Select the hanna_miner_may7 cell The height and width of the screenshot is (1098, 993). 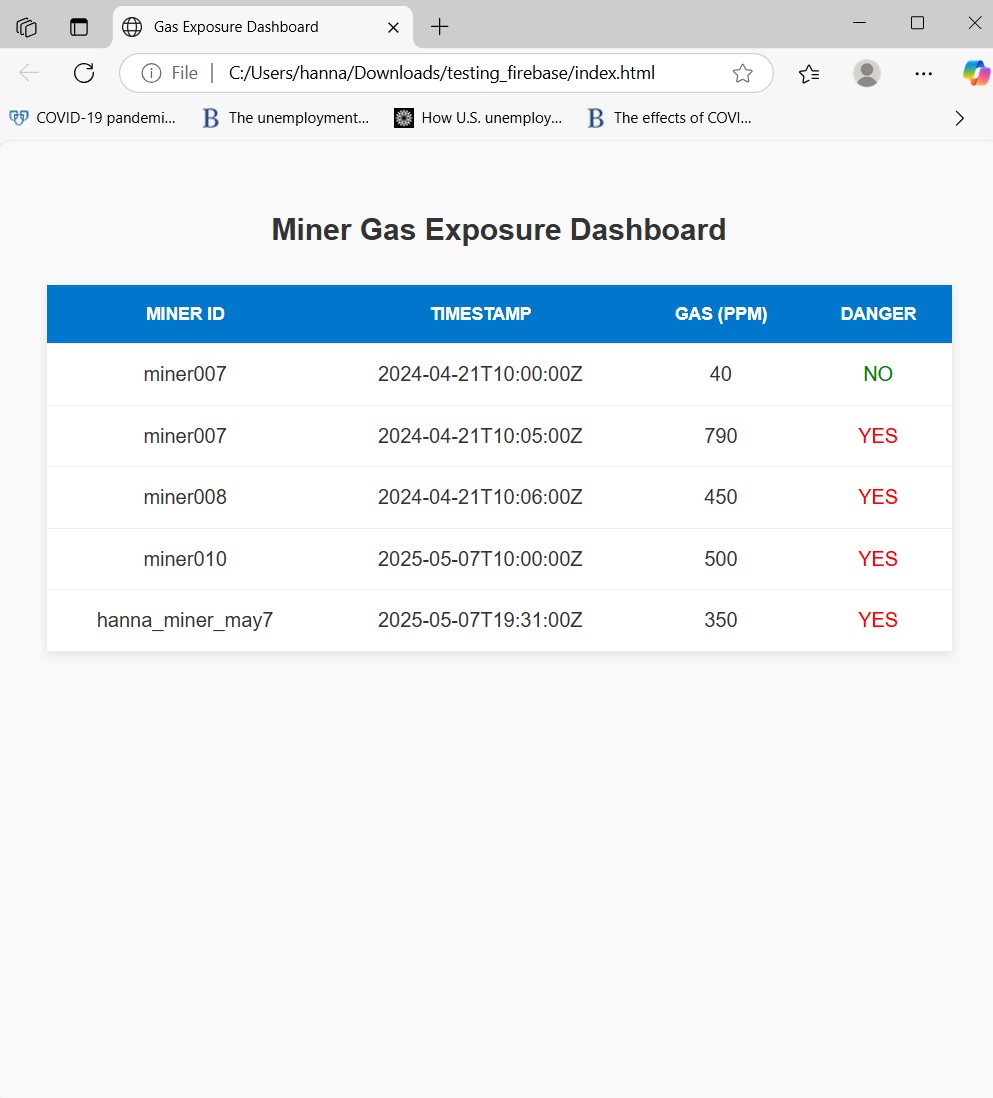pyautogui.click(x=185, y=620)
